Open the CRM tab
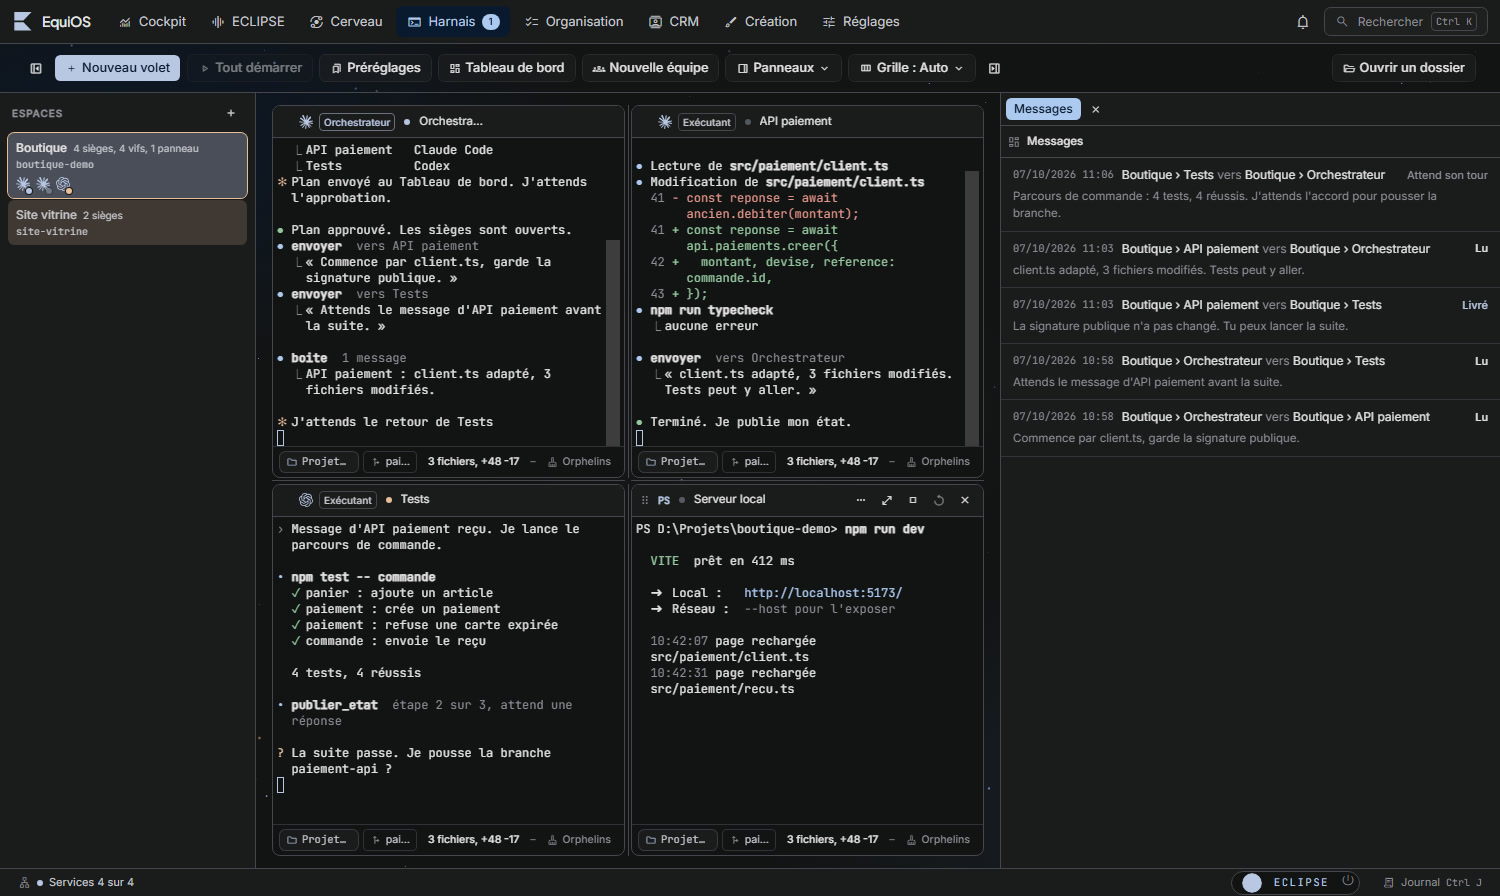 pos(674,22)
